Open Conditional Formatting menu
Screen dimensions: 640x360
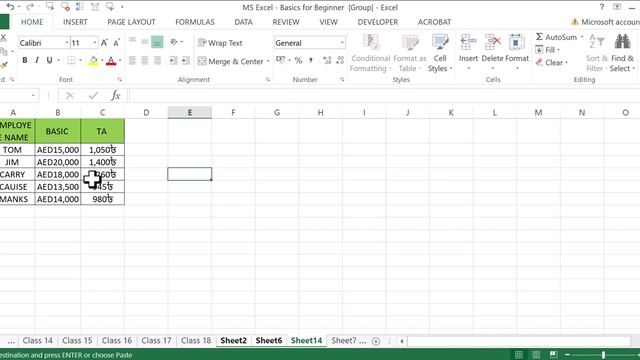tap(371, 53)
